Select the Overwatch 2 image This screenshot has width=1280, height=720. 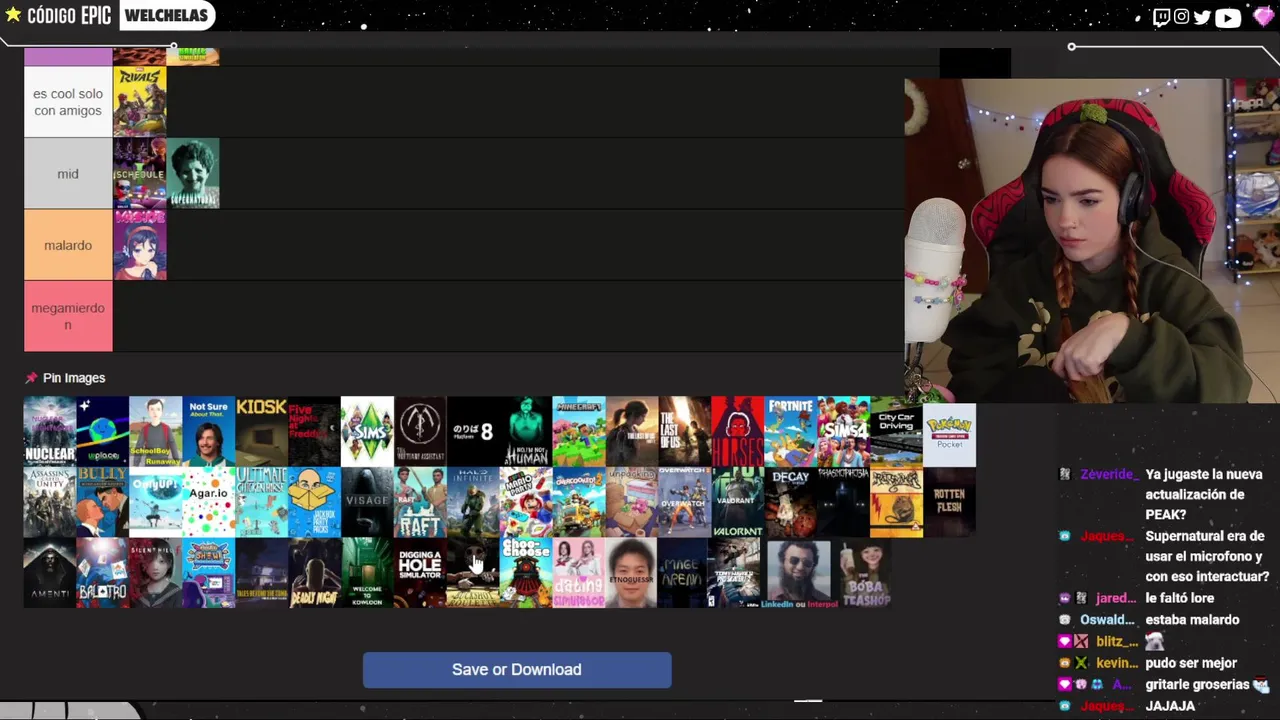coord(685,502)
